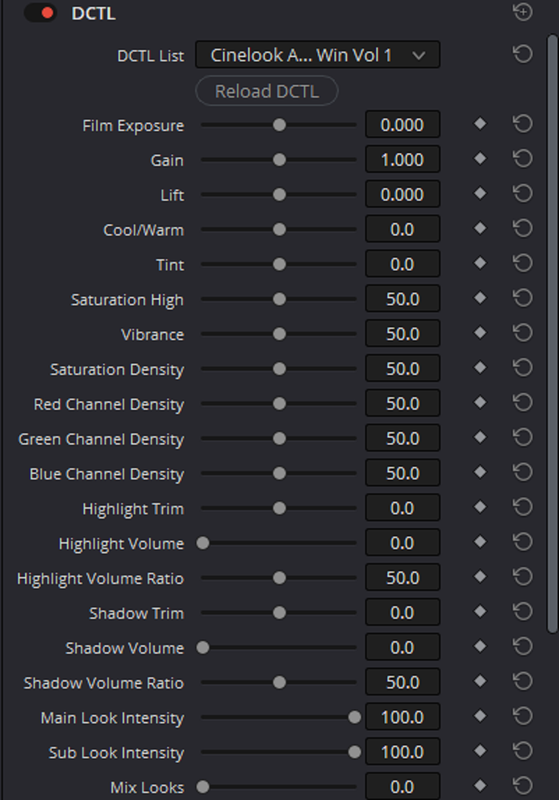Reset all DCTL settings with top icon
The image size is (559, 800).
point(523,12)
